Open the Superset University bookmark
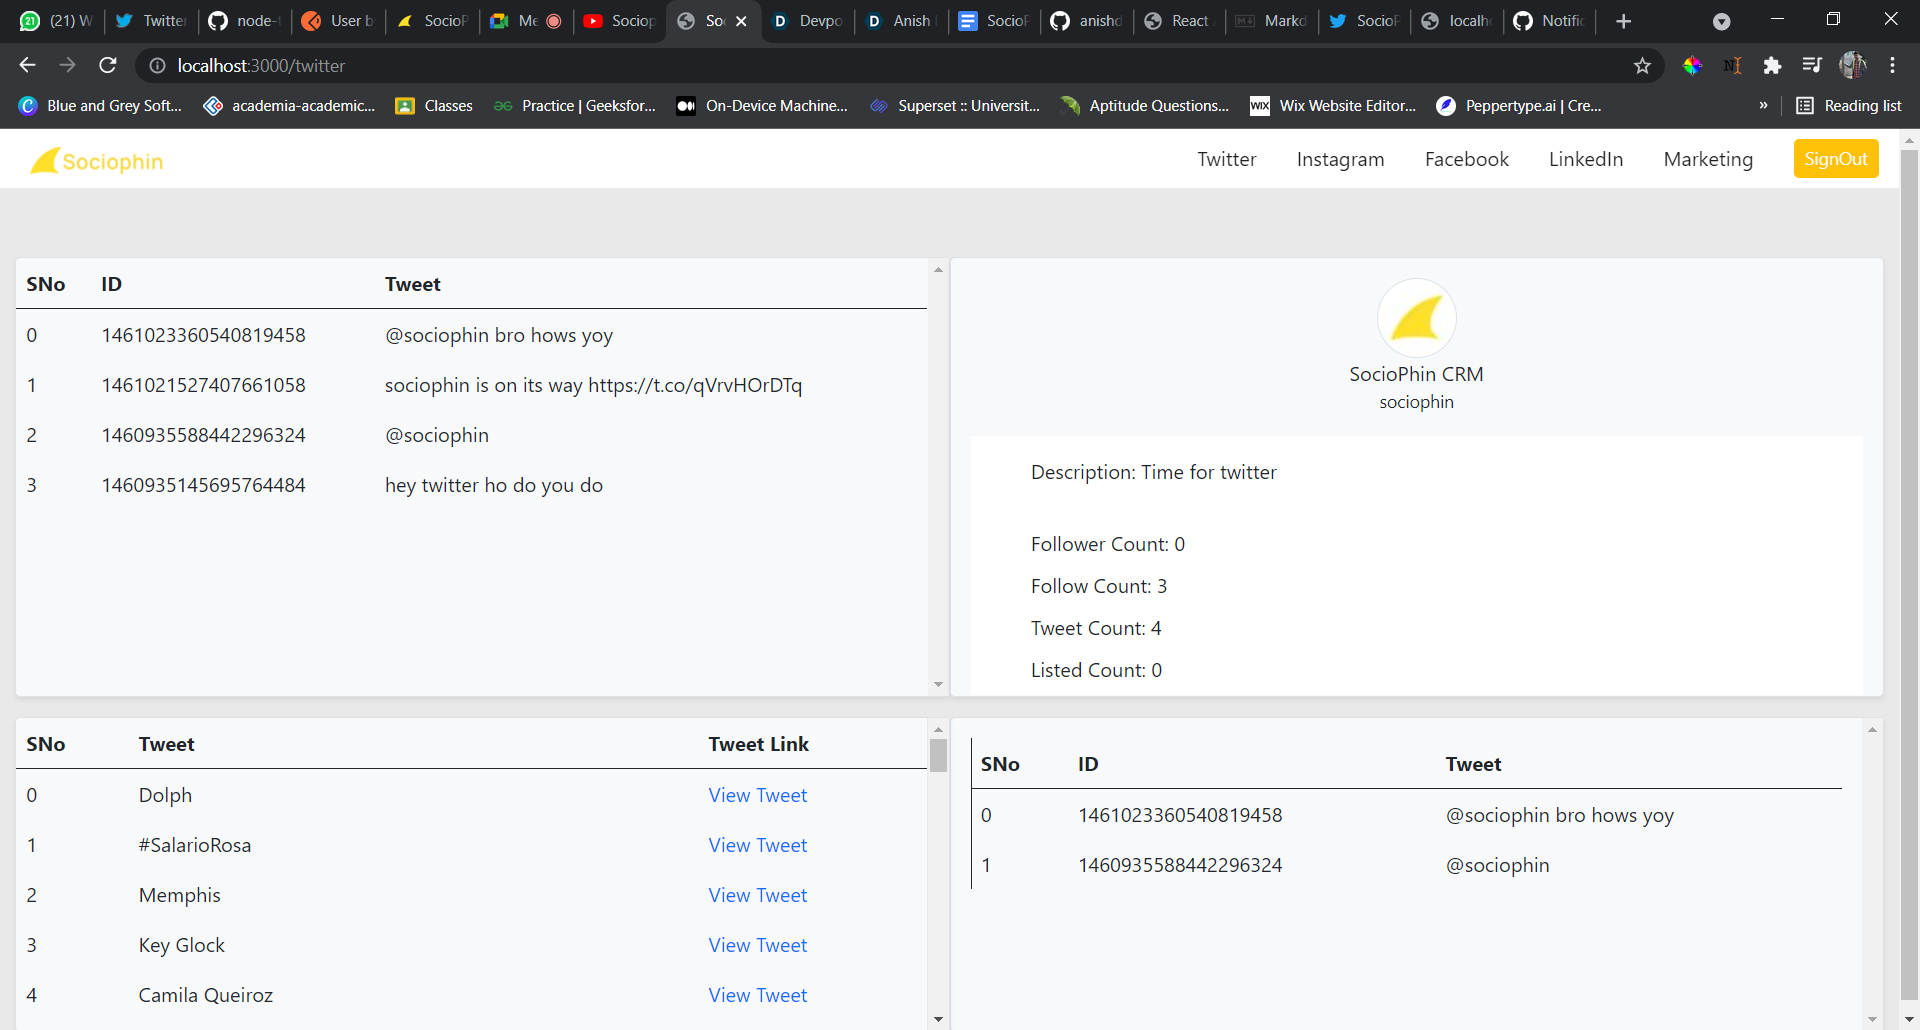The height and width of the screenshot is (1030, 1920). pos(955,106)
